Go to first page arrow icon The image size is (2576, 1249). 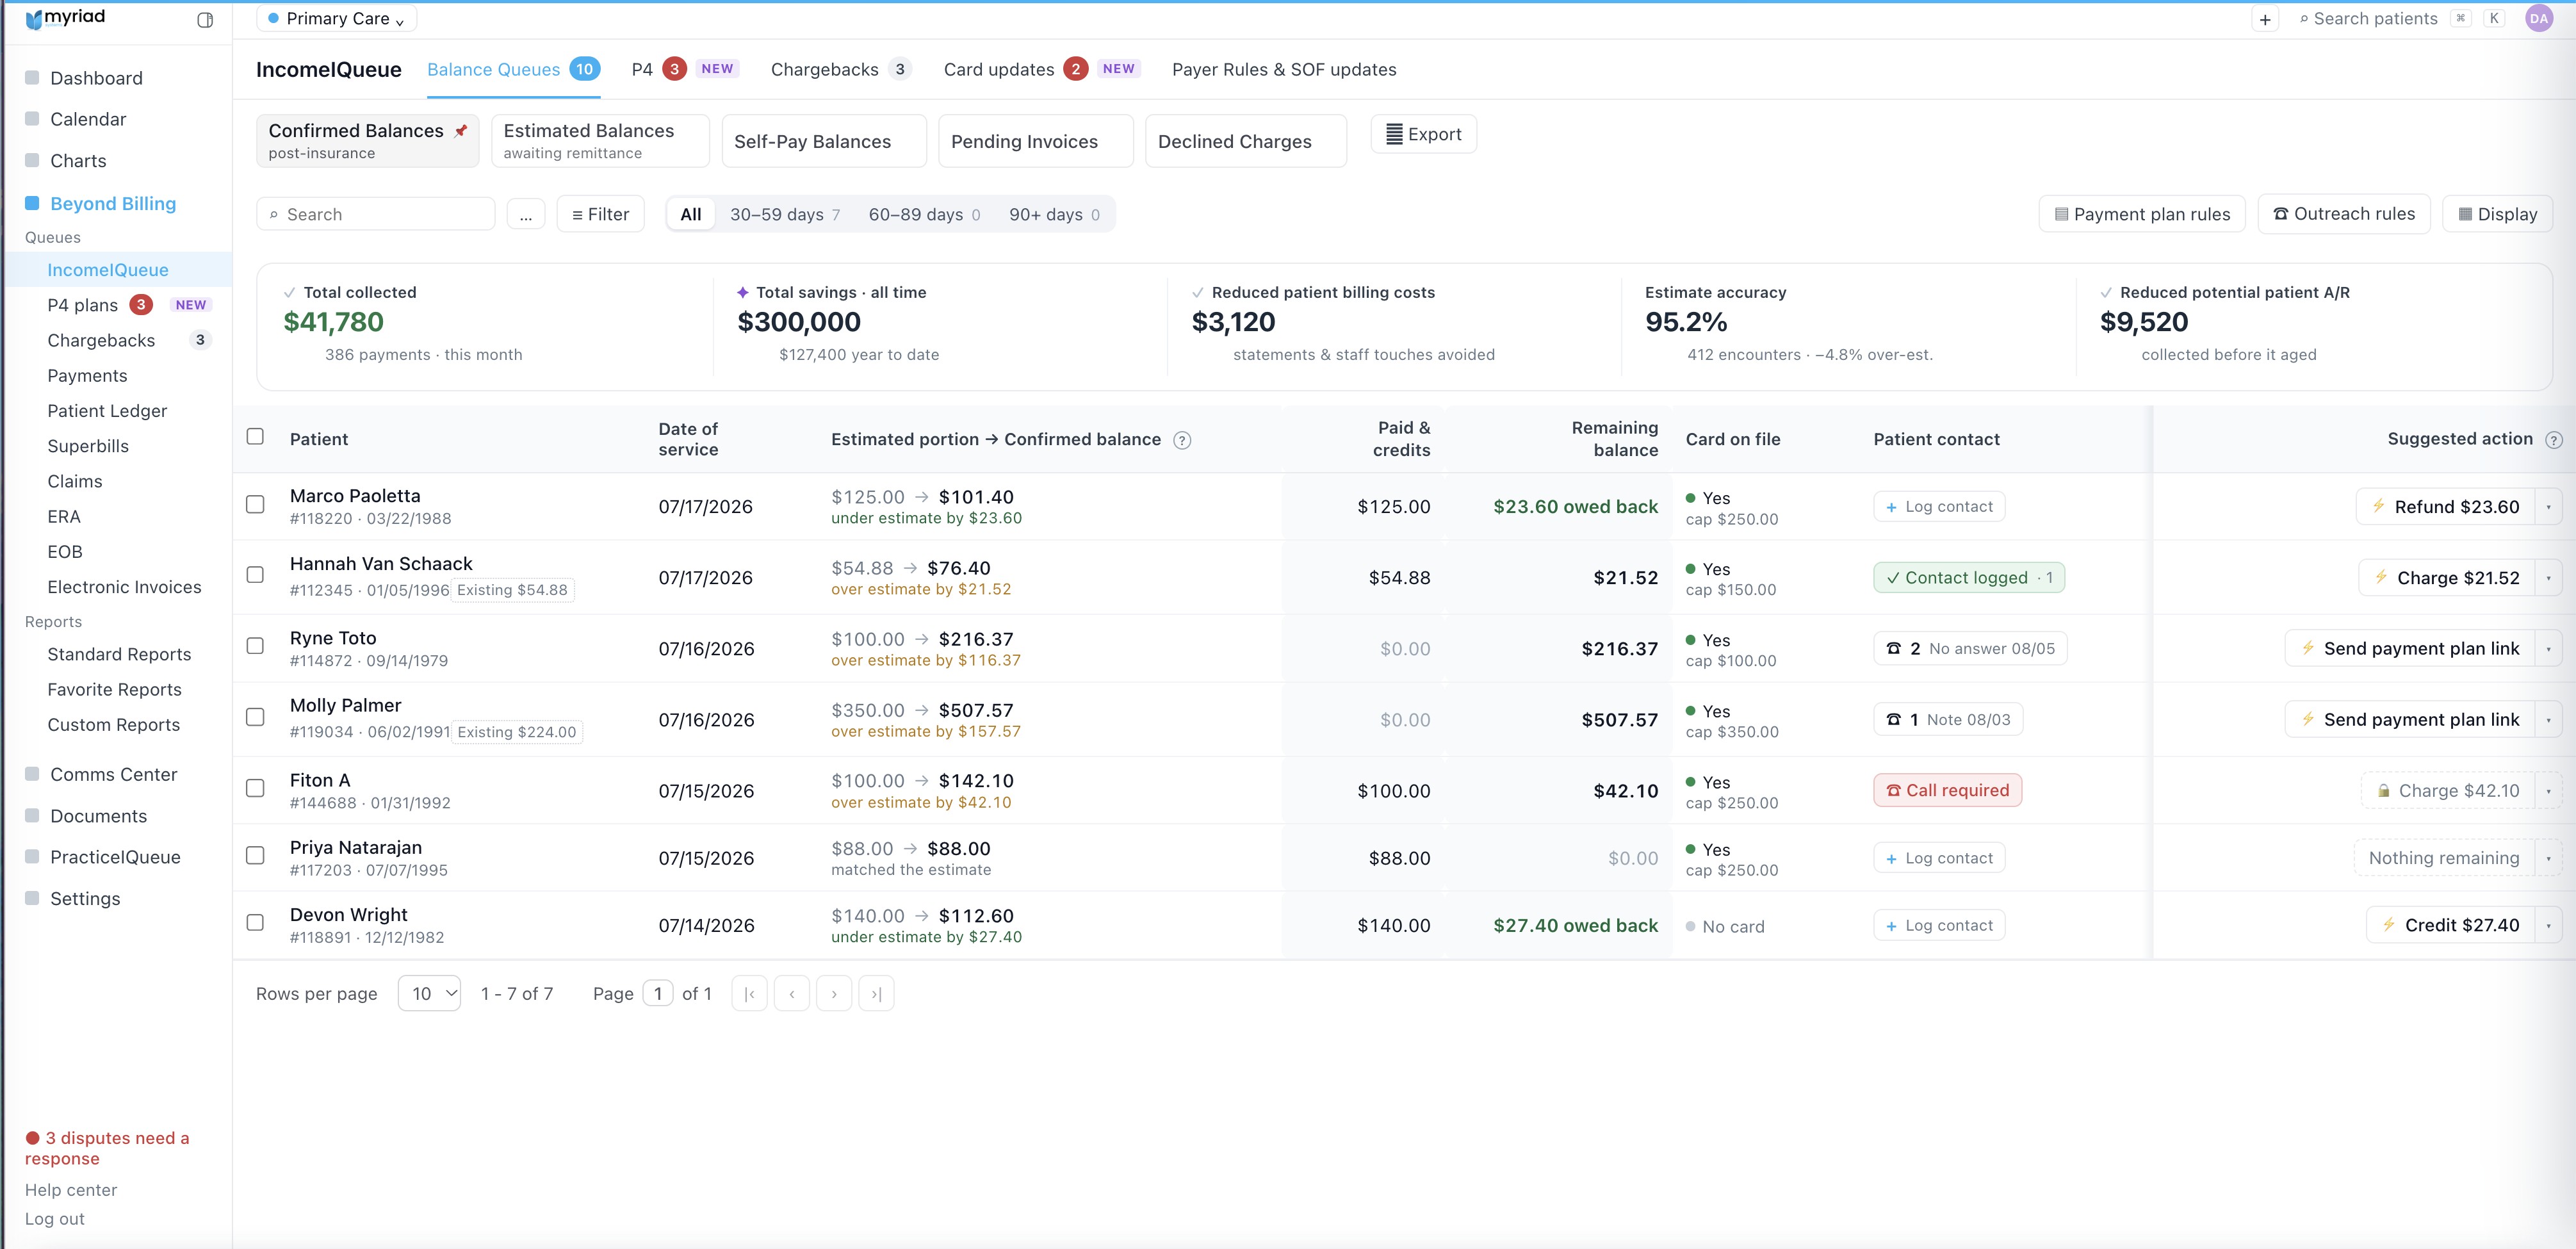[x=750, y=994]
